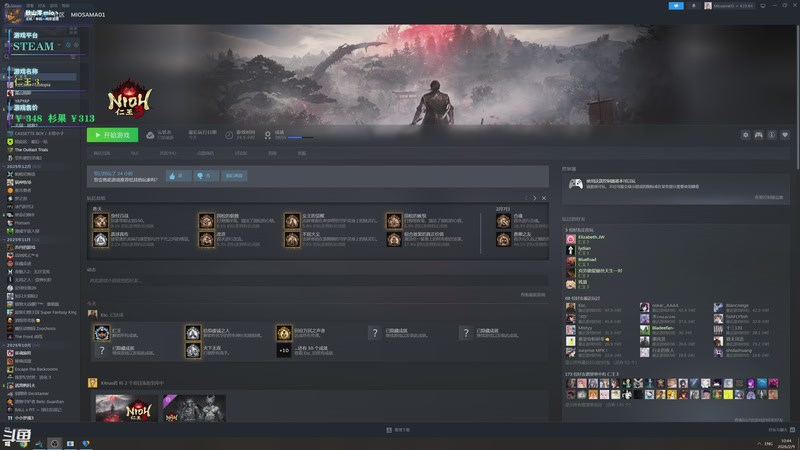Open the +10 more achievements tile
800x450 pixels.
point(284,351)
